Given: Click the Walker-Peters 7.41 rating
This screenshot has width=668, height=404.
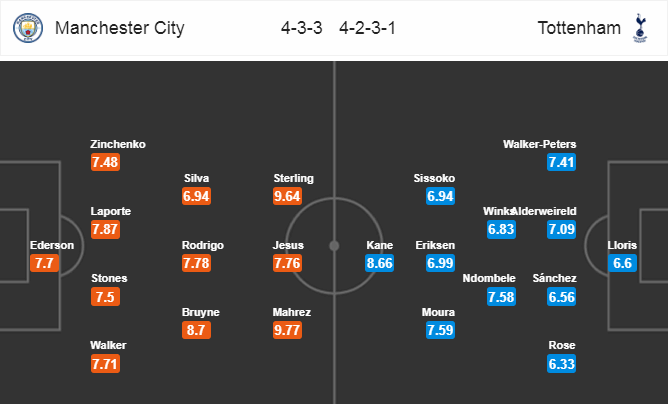Looking at the screenshot, I should 561,162.
